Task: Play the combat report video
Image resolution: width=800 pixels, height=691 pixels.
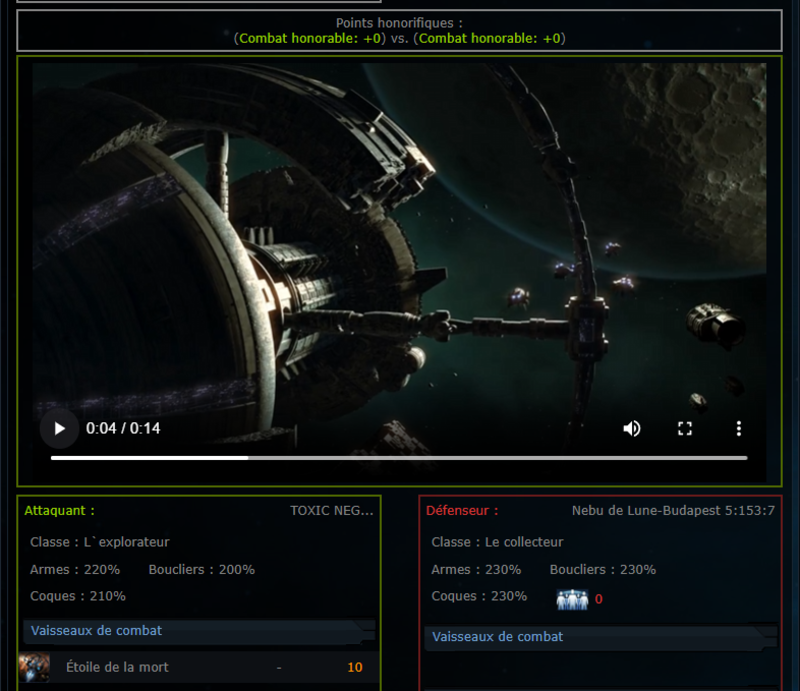Action: (x=60, y=428)
